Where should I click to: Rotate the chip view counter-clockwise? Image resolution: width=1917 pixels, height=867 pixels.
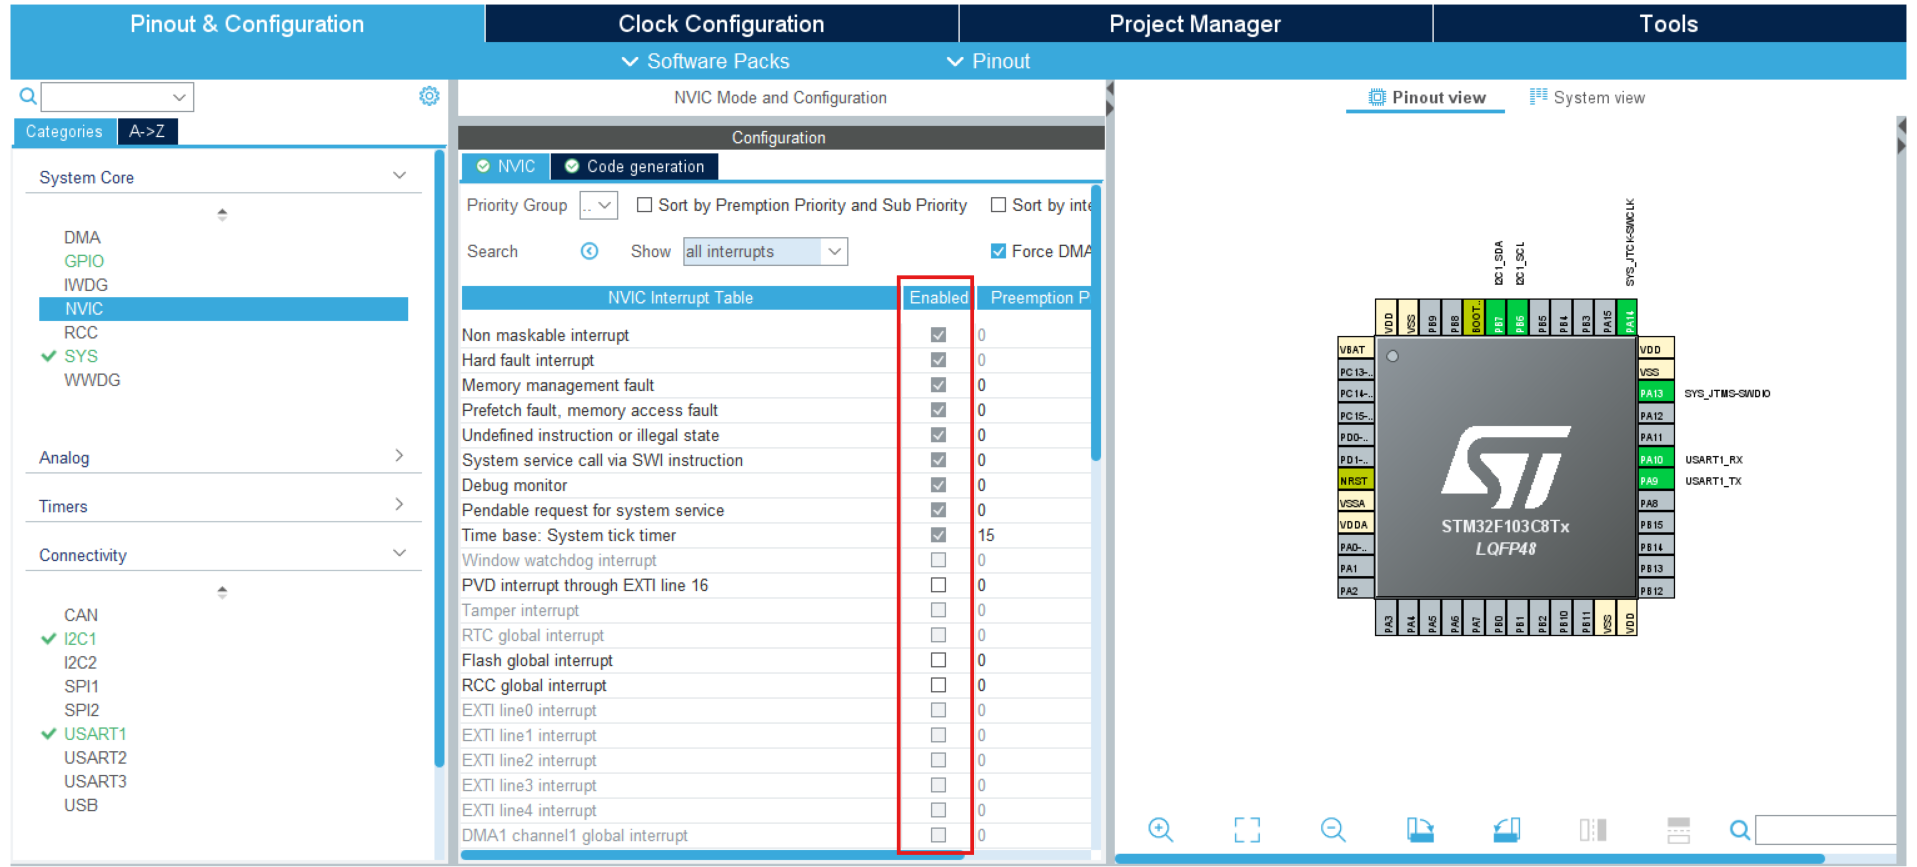click(1507, 829)
